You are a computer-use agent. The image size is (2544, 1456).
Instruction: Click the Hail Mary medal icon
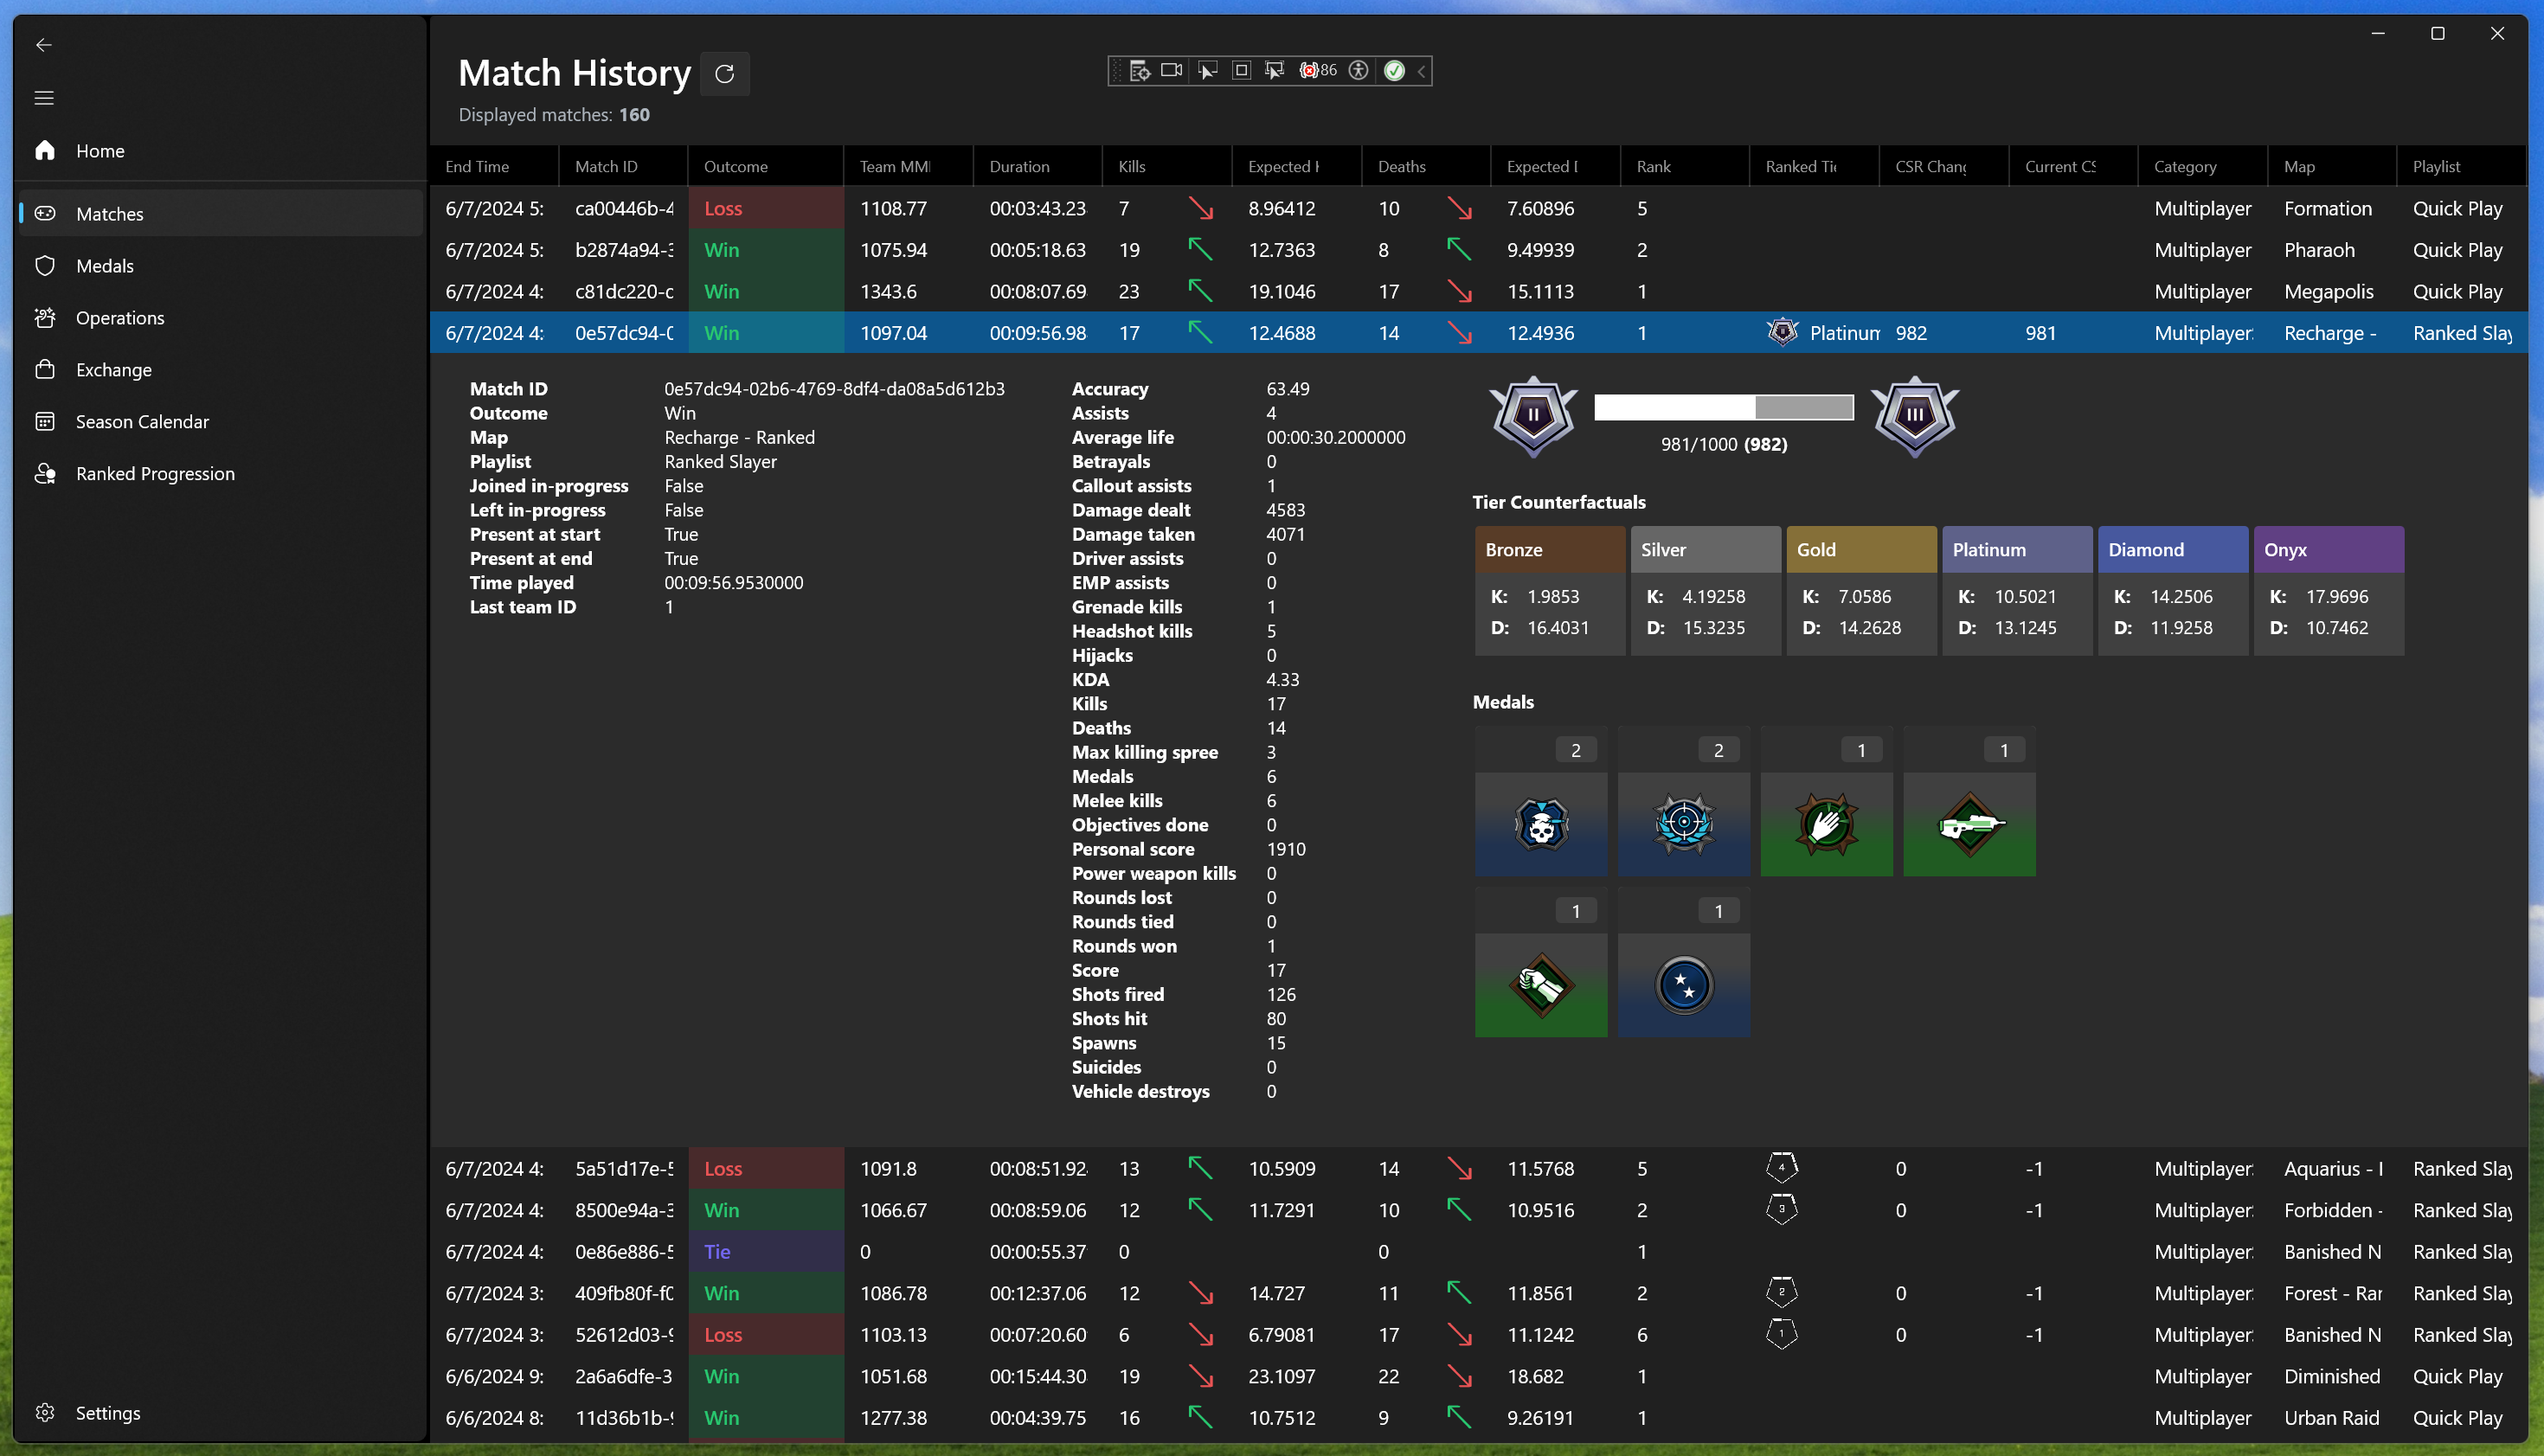1826,825
